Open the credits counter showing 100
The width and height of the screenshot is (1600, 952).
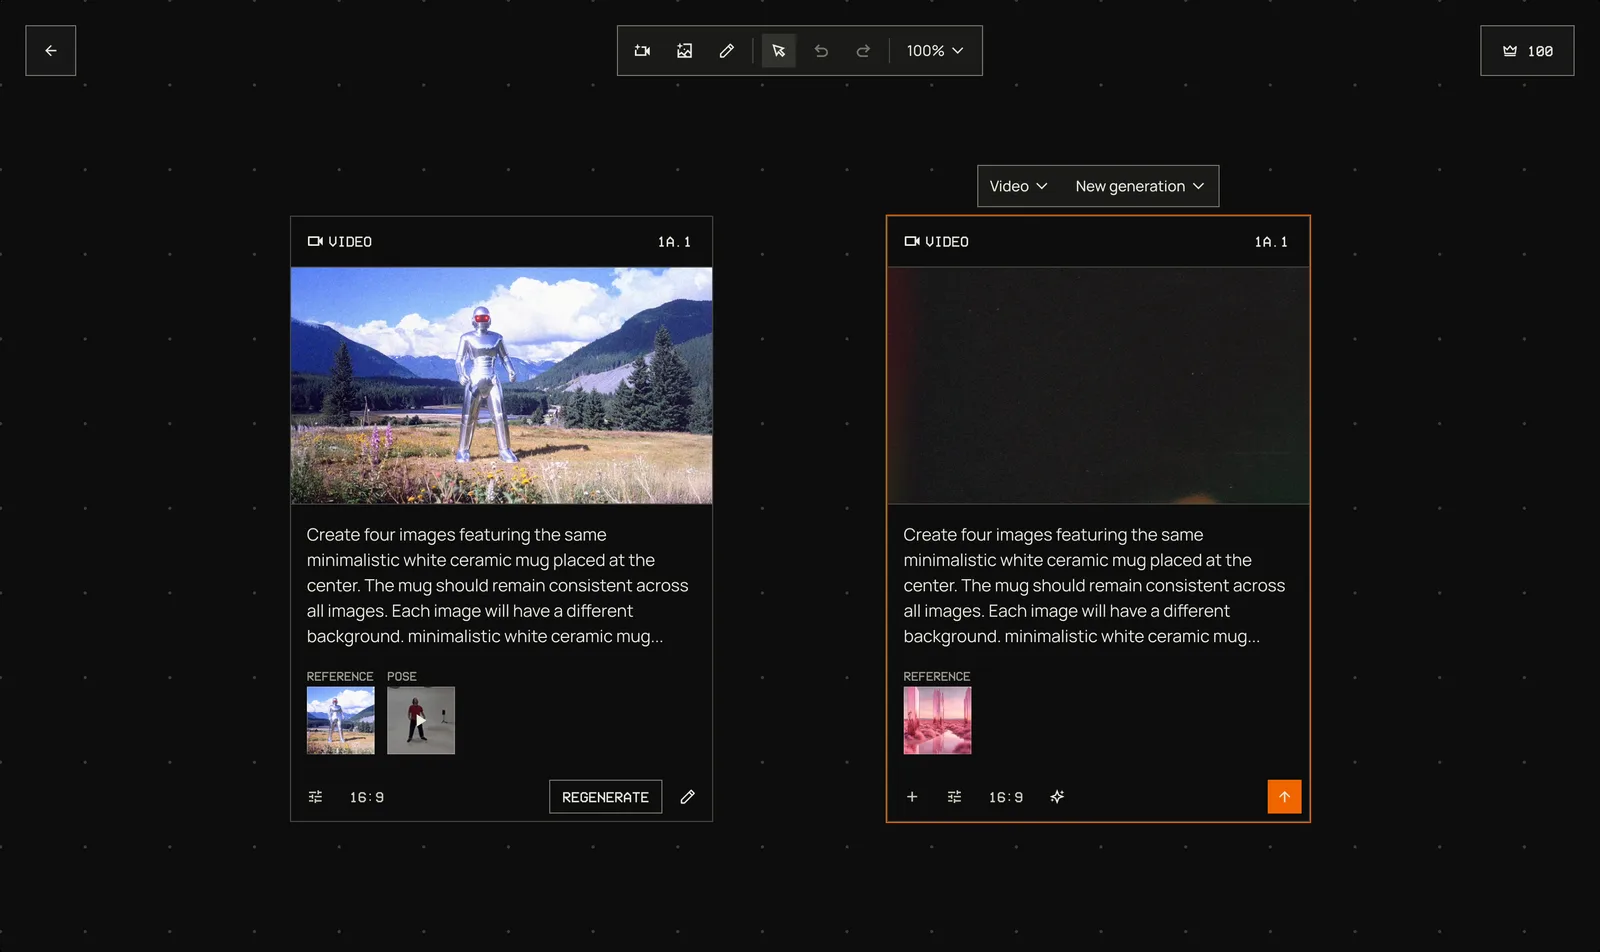tap(1527, 51)
